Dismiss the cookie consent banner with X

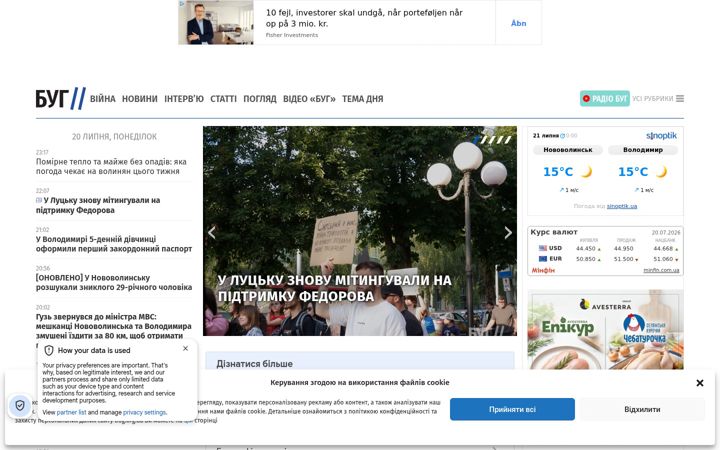(x=699, y=383)
